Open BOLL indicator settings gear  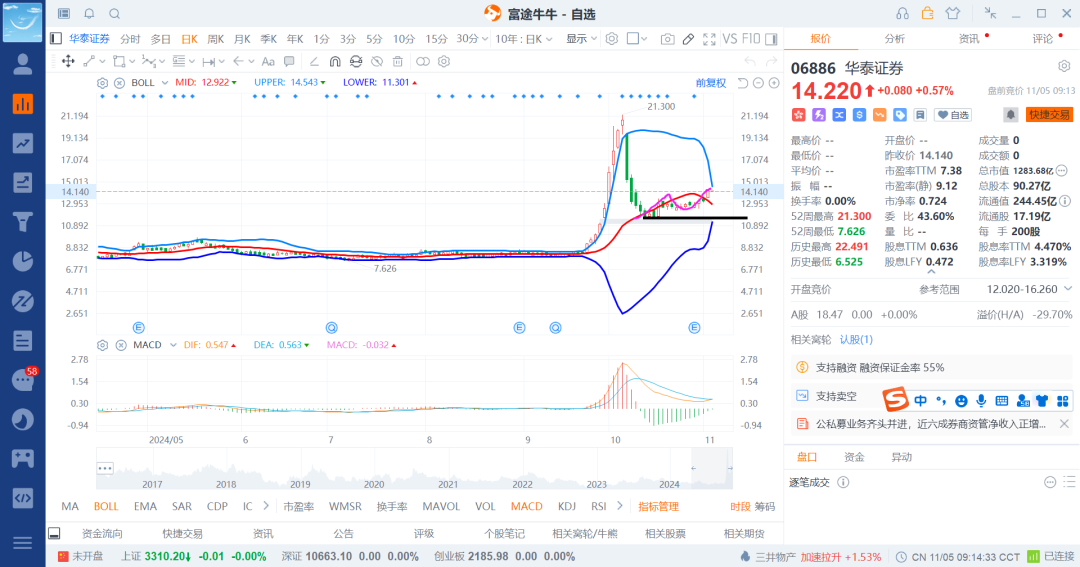[x=102, y=83]
